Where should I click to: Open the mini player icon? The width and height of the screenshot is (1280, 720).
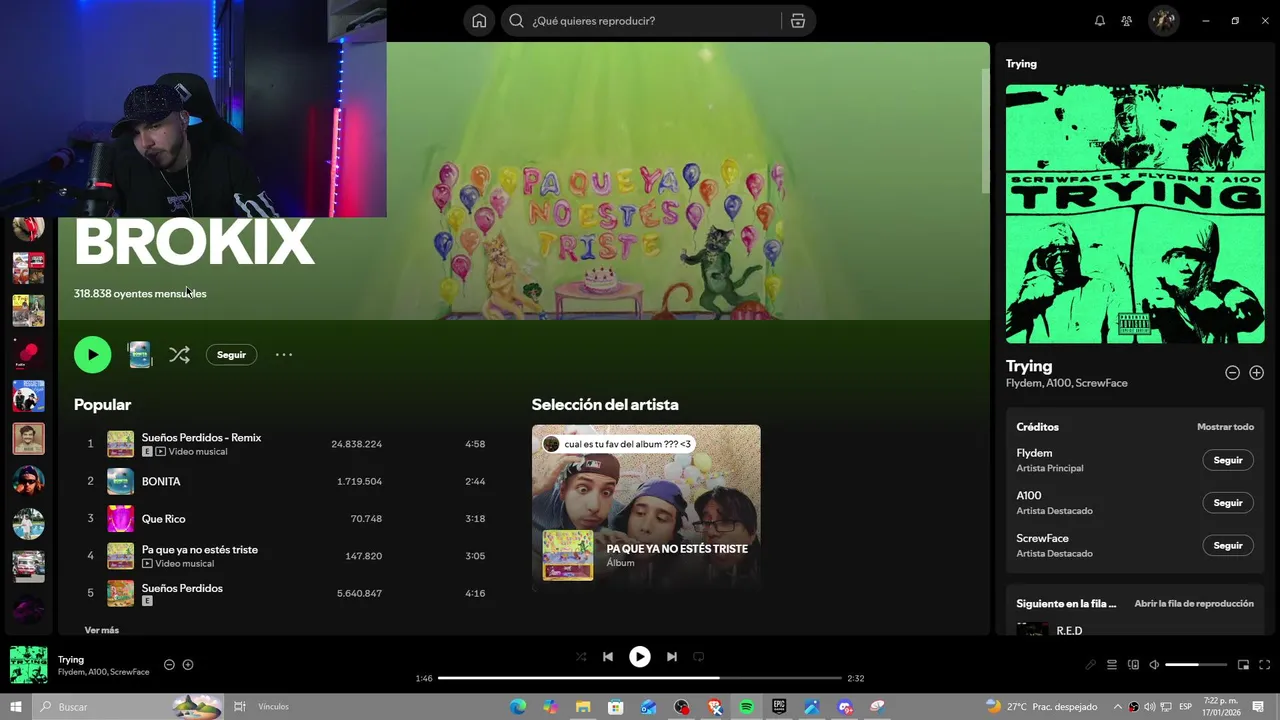[1244, 665]
